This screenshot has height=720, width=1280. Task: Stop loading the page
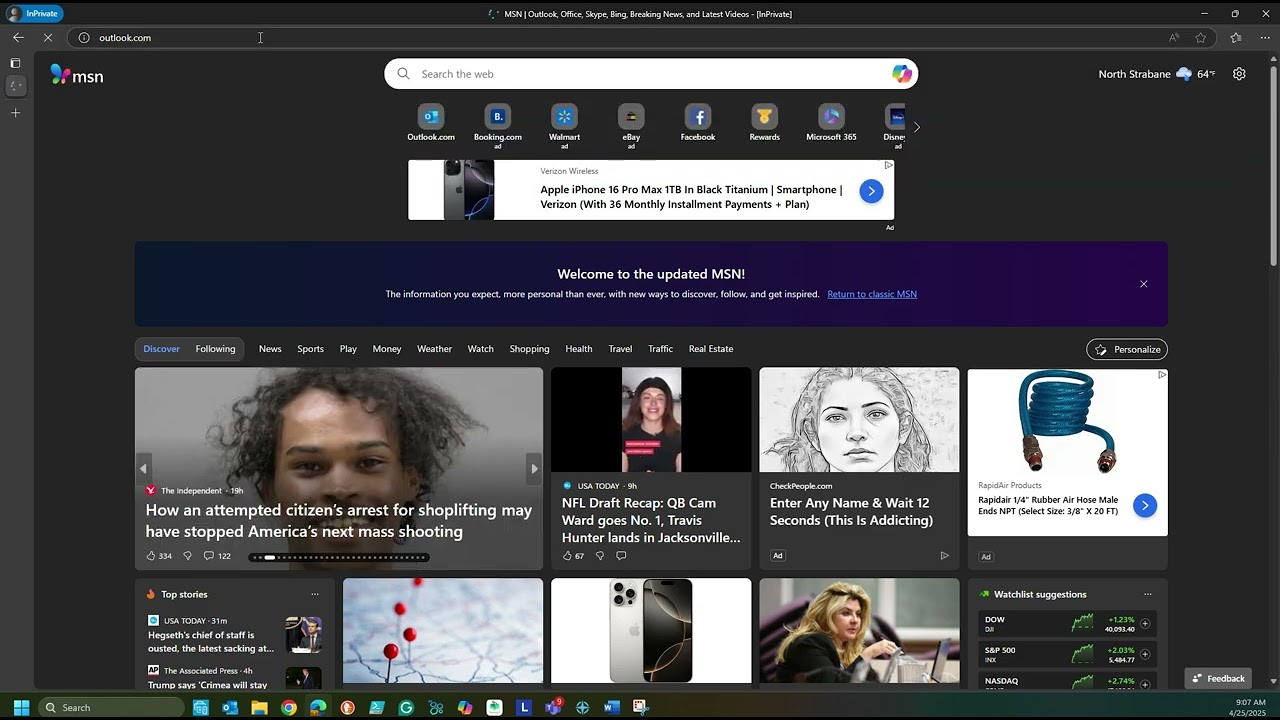click(x=47, y=37)
